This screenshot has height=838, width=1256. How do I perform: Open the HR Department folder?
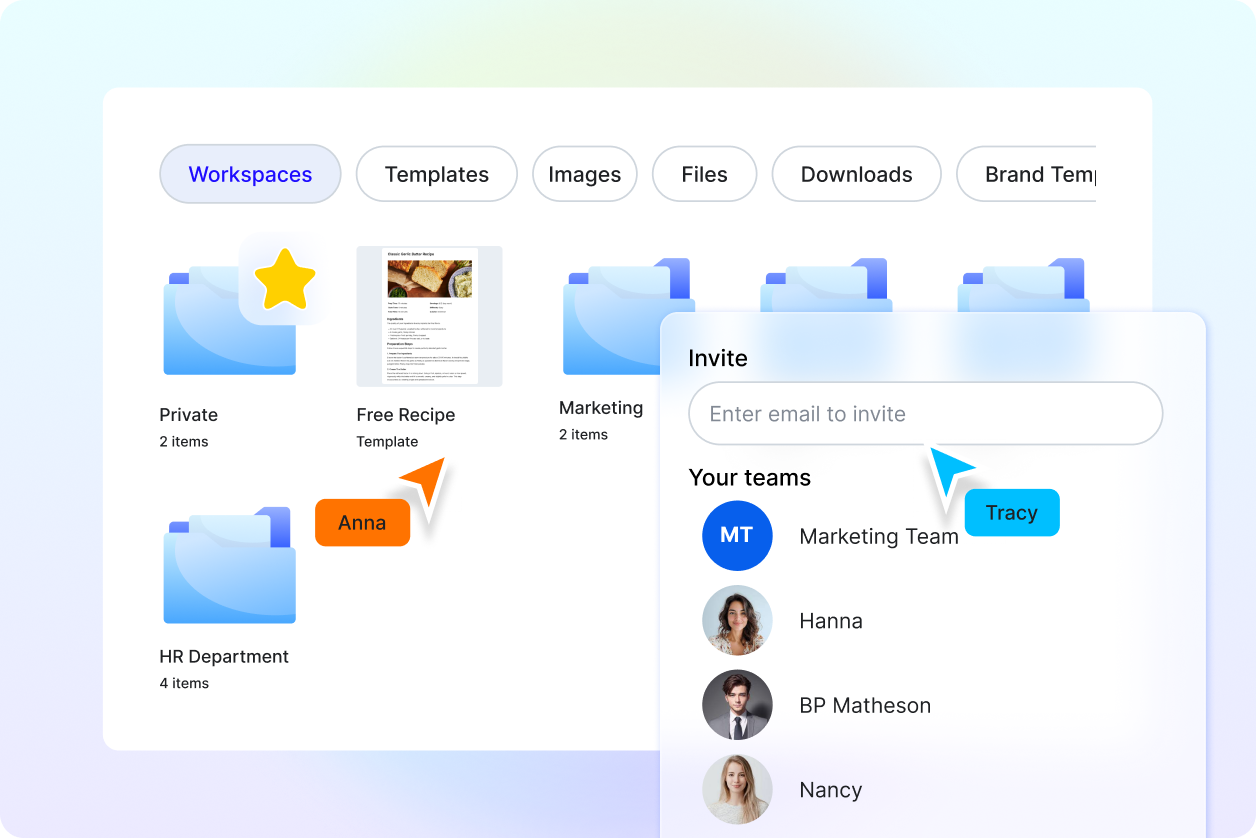[x=229, y=565]
